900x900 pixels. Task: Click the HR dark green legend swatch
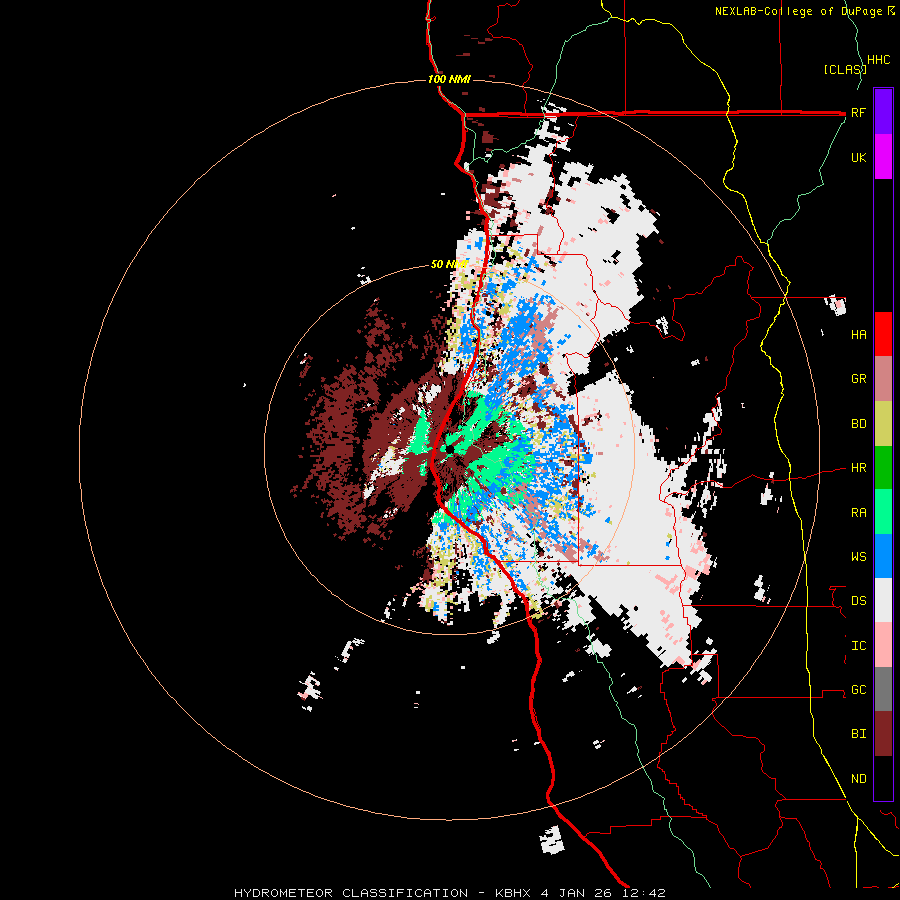[x=883, y=468]
